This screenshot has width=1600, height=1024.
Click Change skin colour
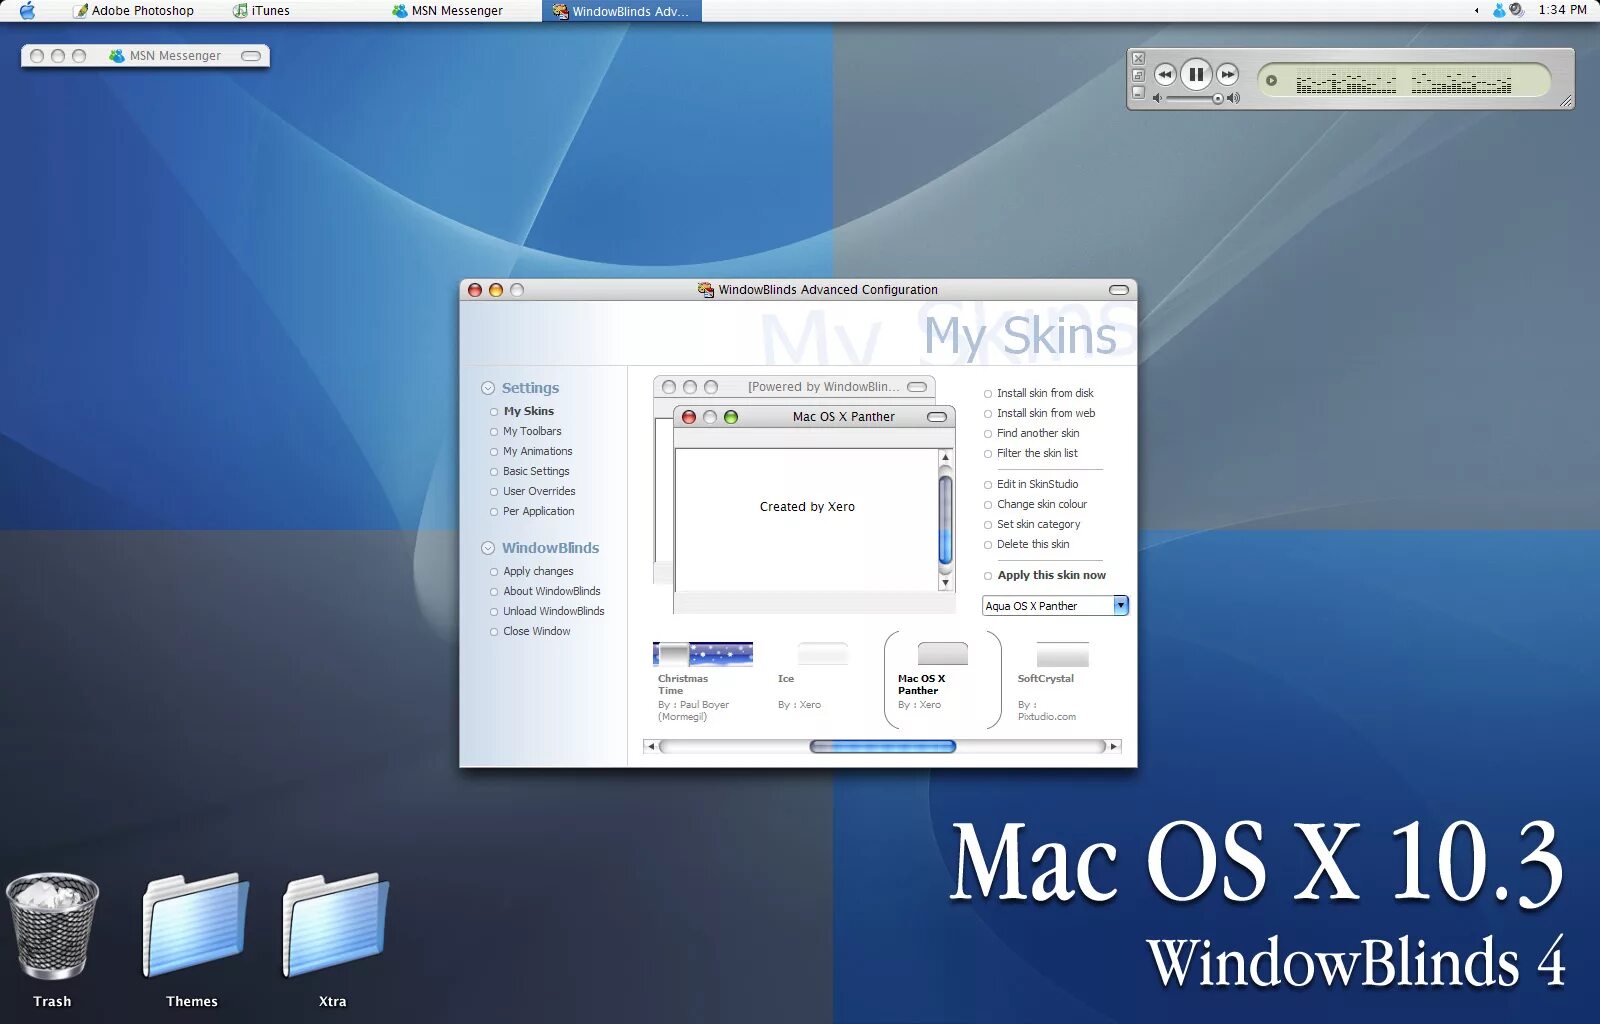click(1042, 504)
